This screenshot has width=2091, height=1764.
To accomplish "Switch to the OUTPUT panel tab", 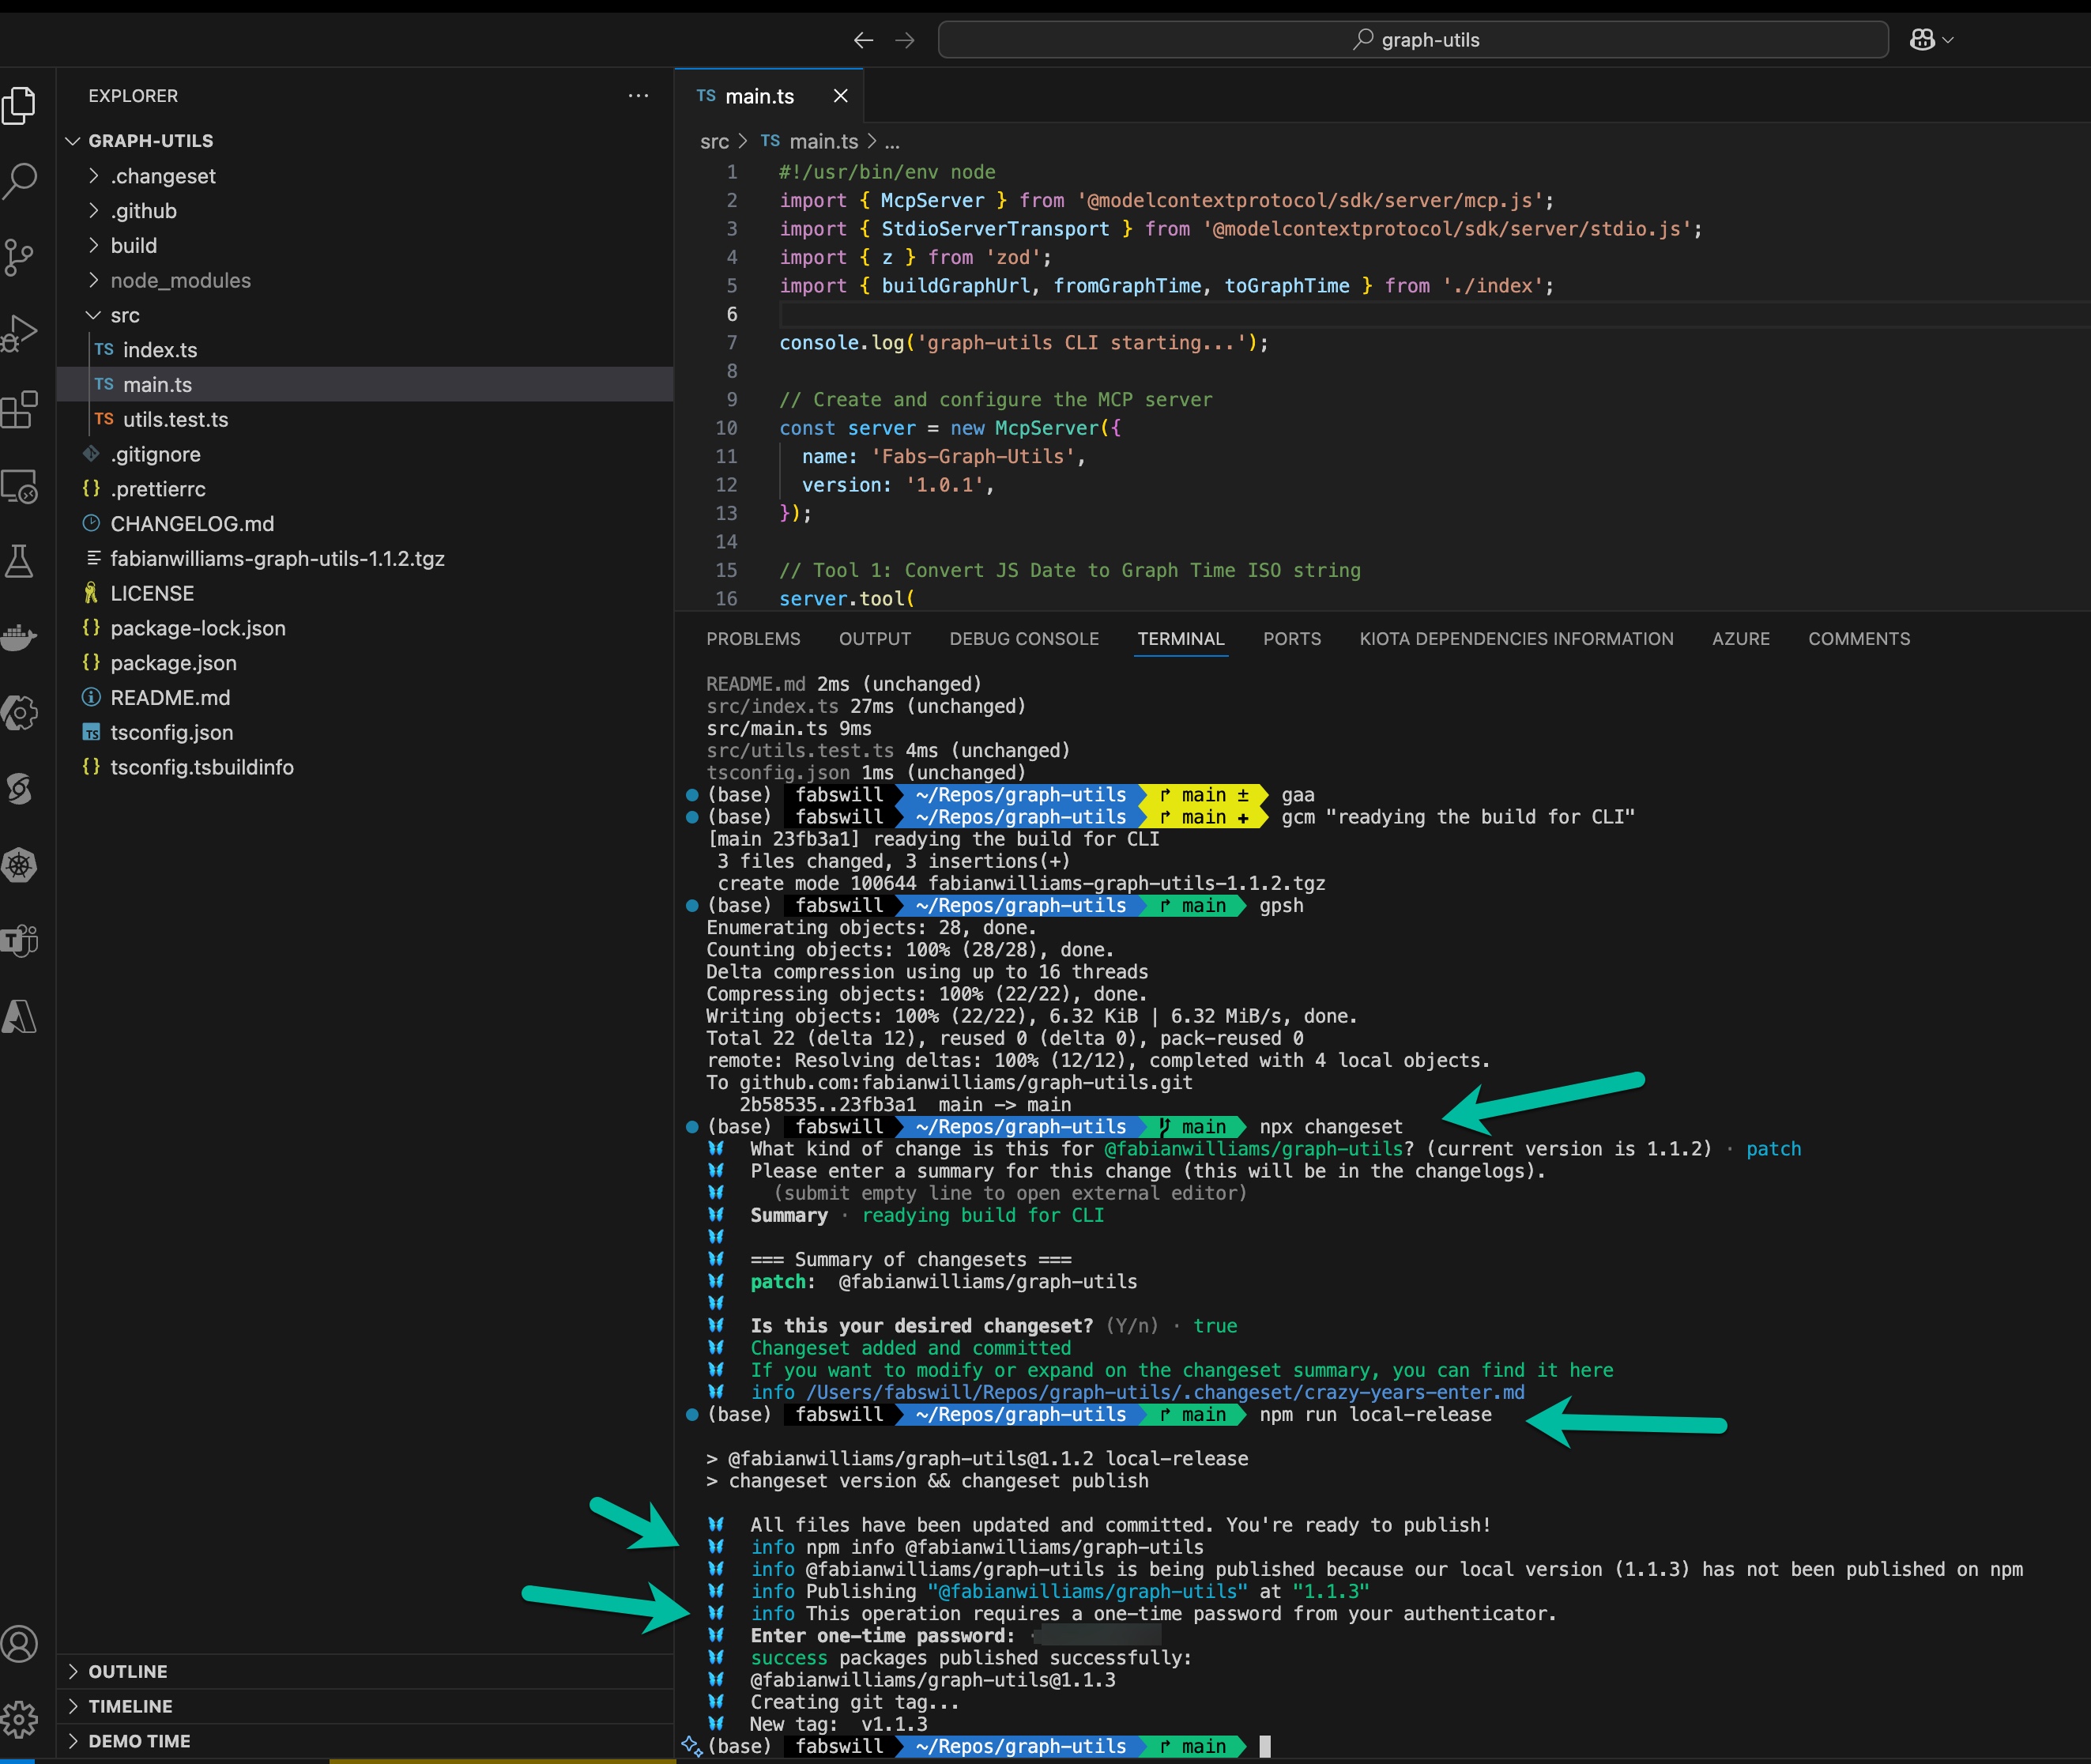I will (x=875, y=639).
